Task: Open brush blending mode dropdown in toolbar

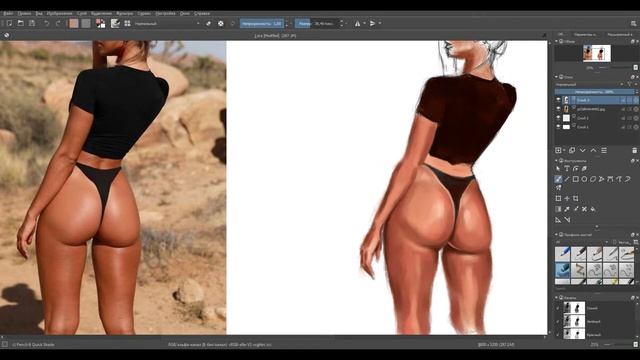Action: click(167, 24)
